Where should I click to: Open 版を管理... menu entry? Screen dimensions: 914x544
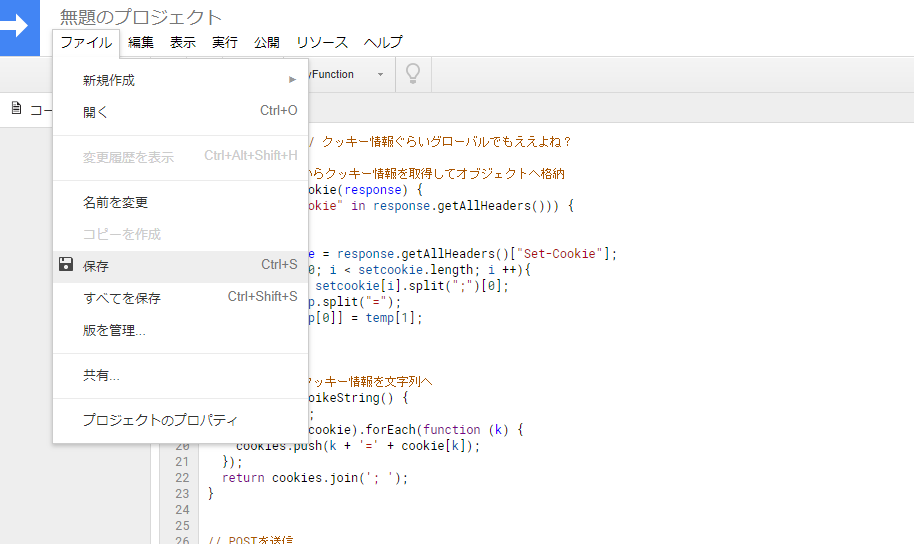click(x=114, y=330)
